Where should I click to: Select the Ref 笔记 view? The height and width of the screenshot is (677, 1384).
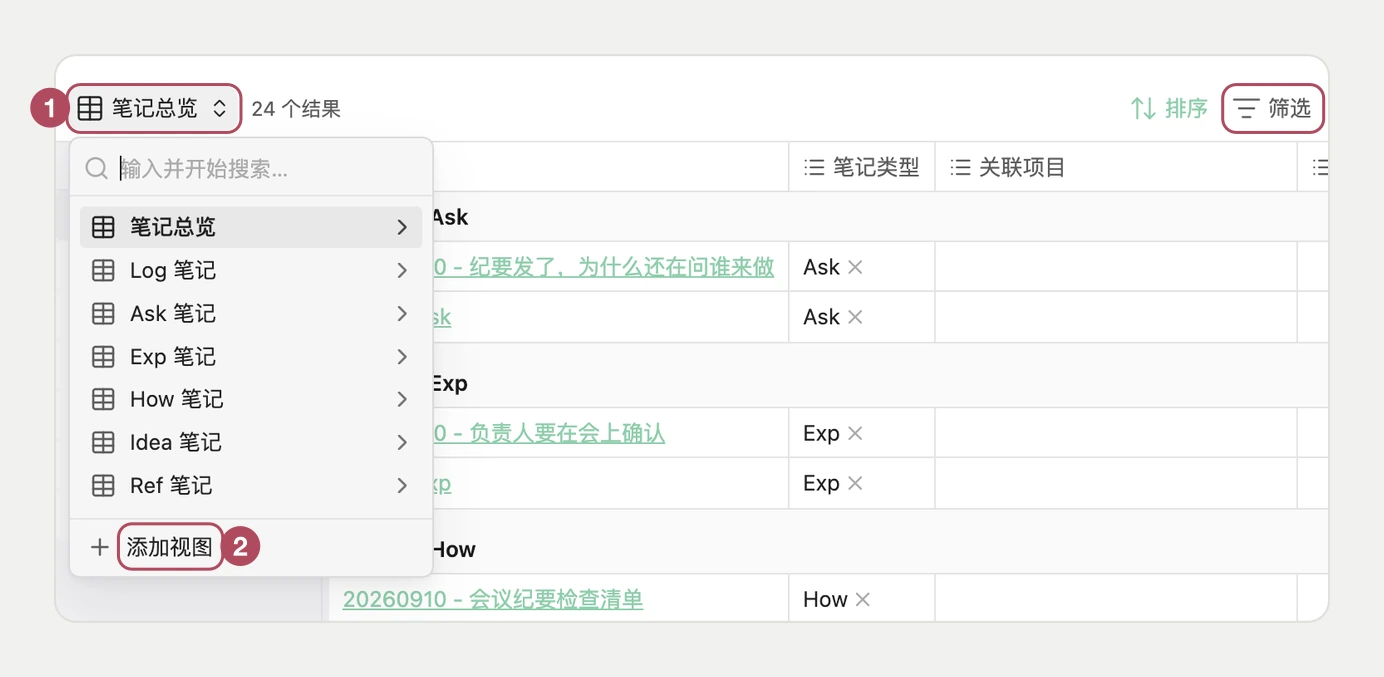(251, 485)
